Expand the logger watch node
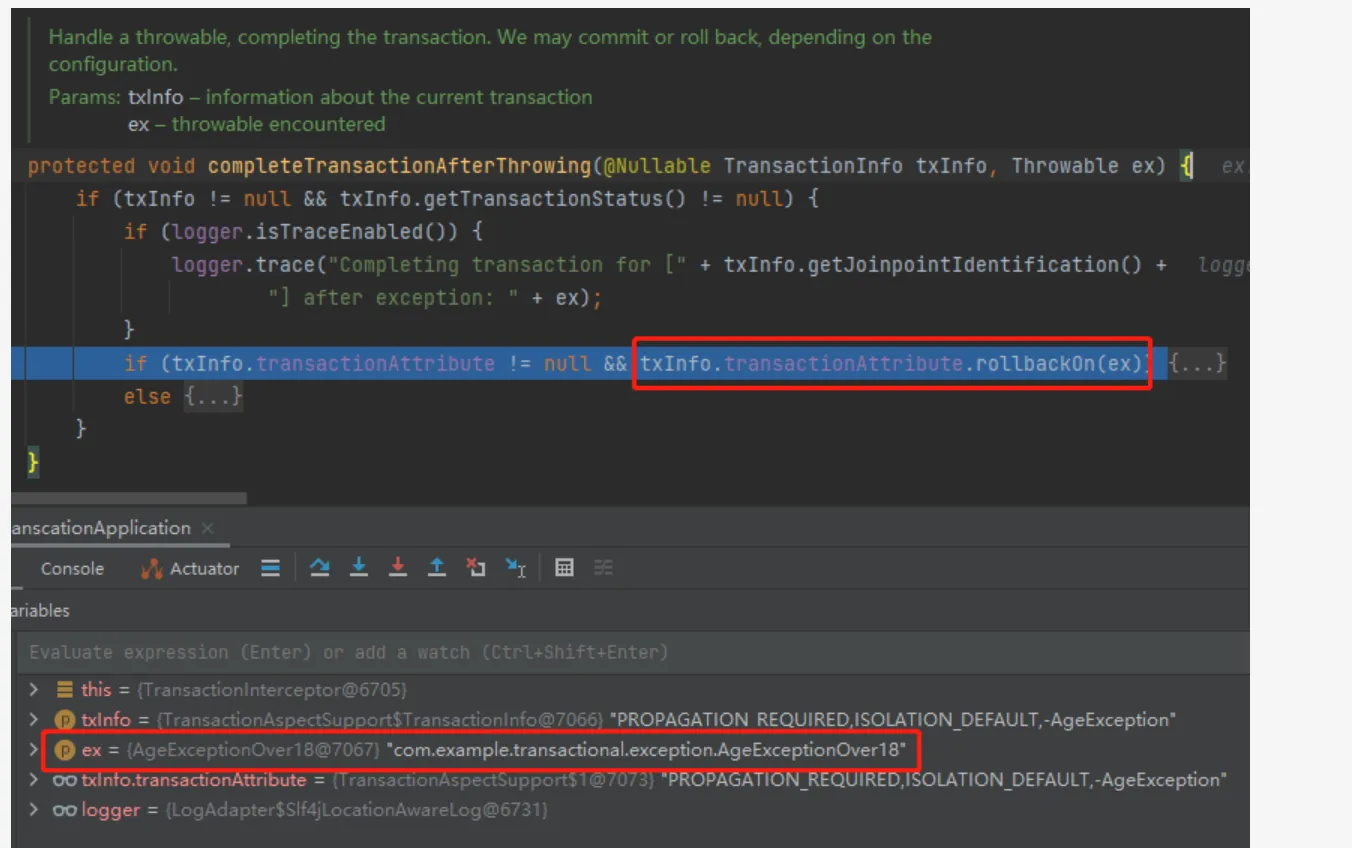 pos(34,809)
